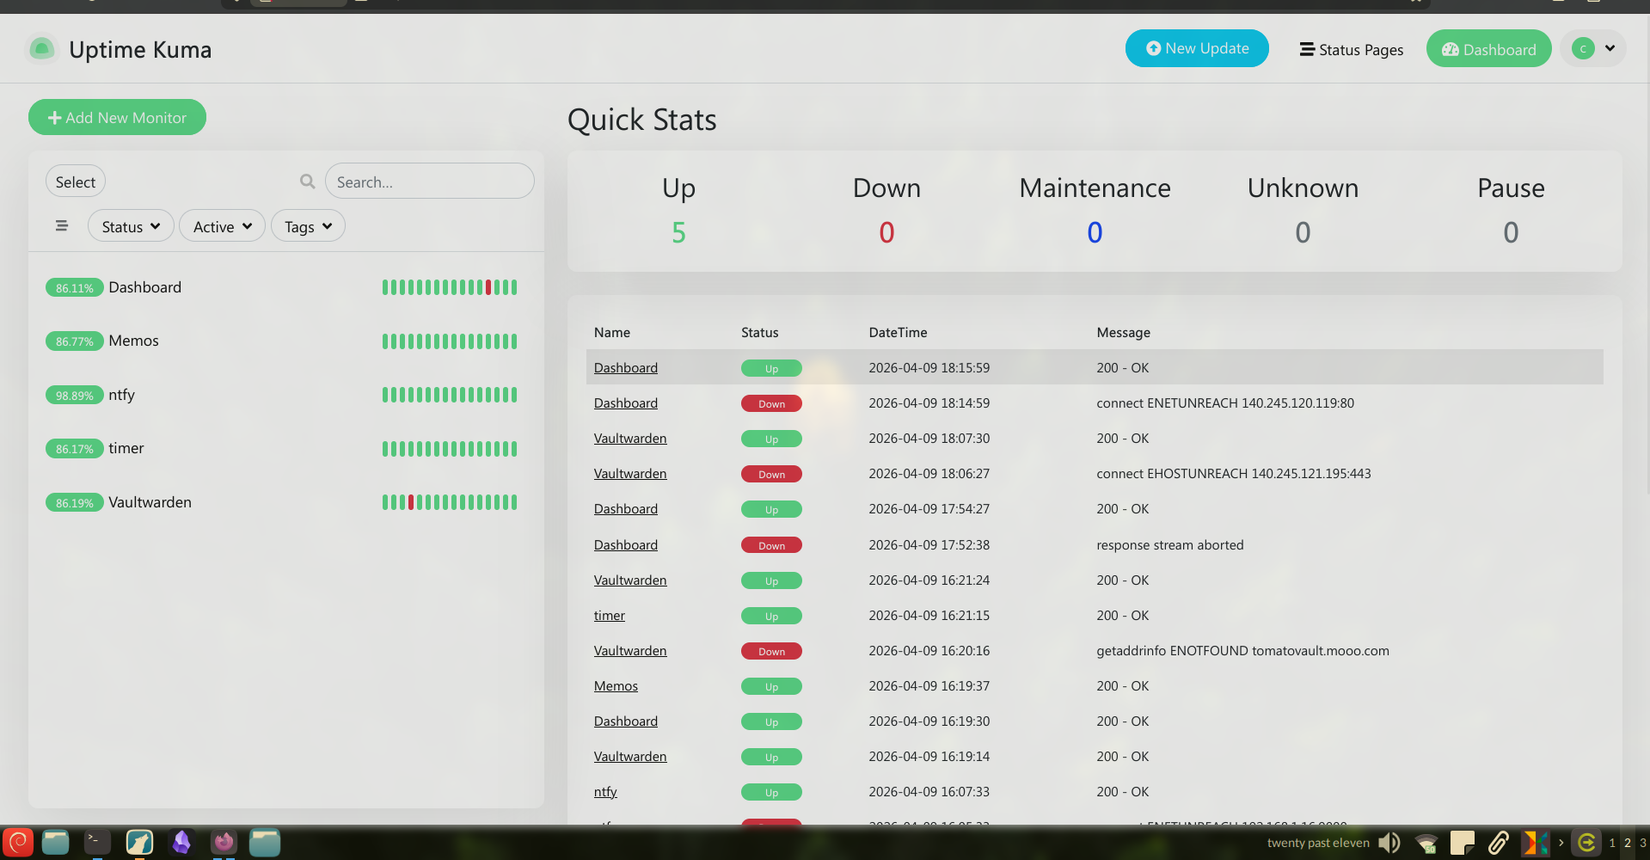Image resolution: width=1650 pixels, height=860 pixels.
Task: Click the sticky note tray icon
Action: [1462, 843]
